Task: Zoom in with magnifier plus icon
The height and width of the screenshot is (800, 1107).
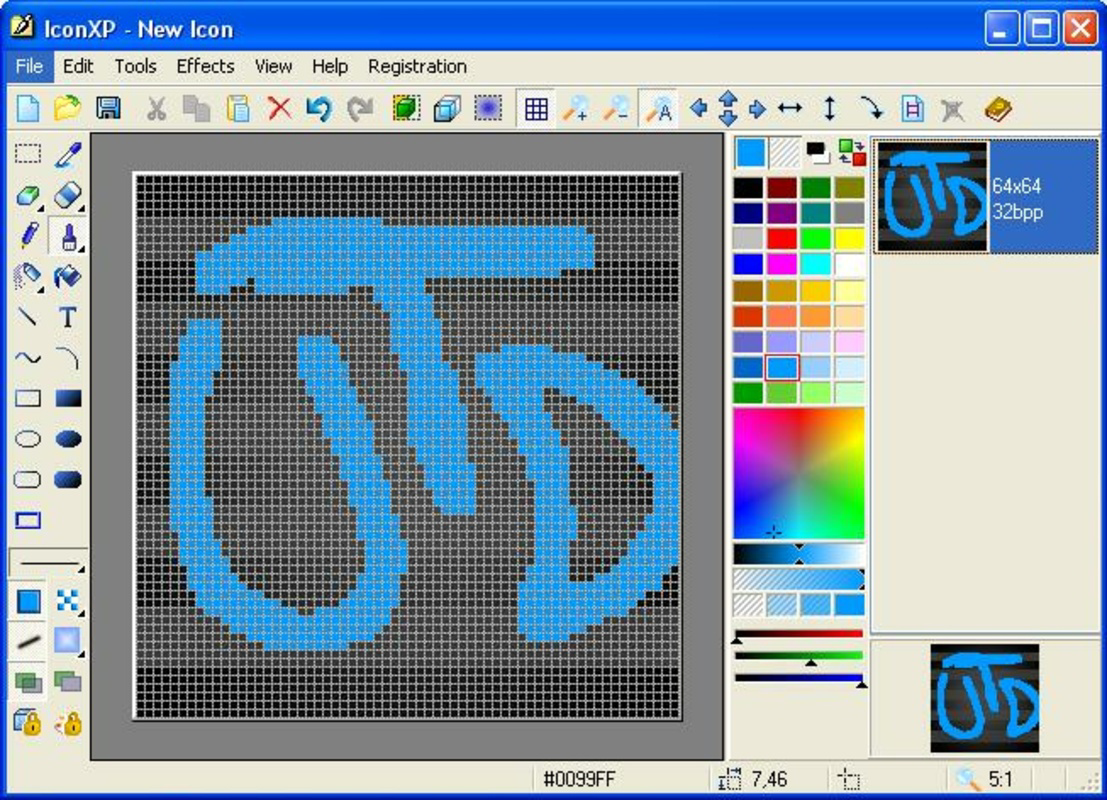Action: pos(576,109)
